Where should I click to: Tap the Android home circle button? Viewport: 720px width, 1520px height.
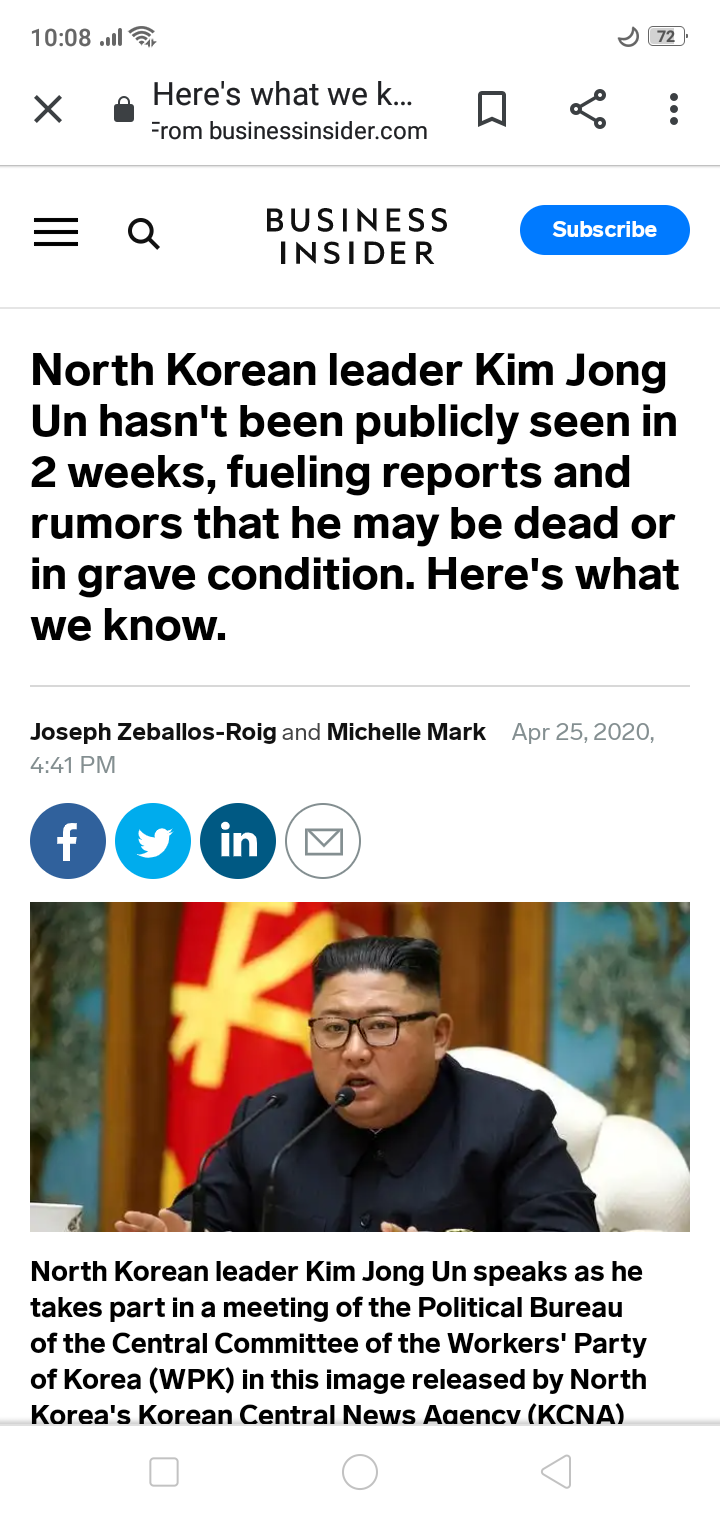click(x=360, y=1472)
